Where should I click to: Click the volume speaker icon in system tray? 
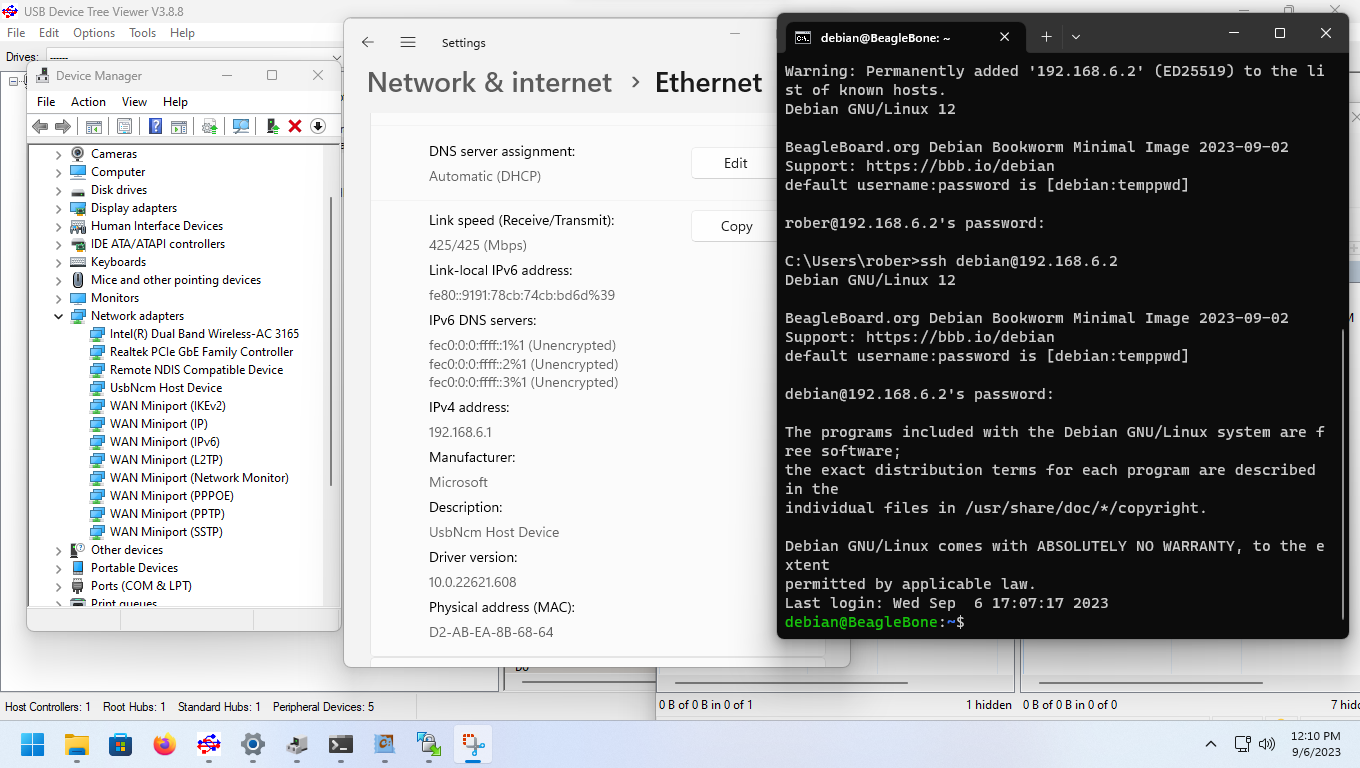pyautogui.click(x=1267, y=744)
